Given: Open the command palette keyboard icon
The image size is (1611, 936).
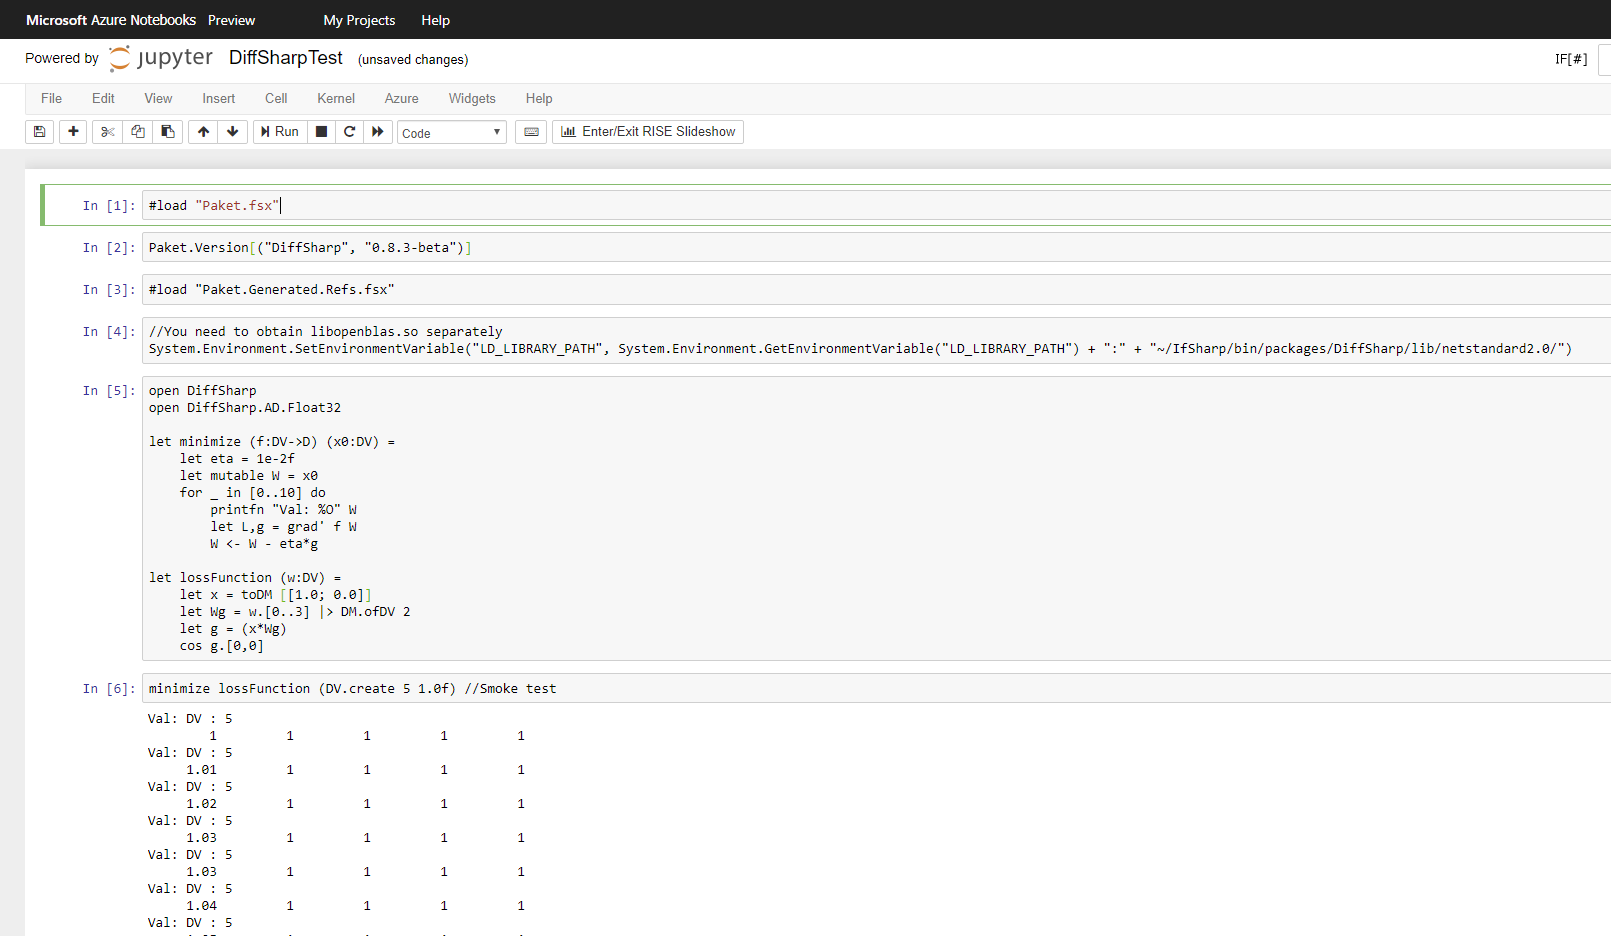Looking at the screenshot, I should click(x=530, y=131).
